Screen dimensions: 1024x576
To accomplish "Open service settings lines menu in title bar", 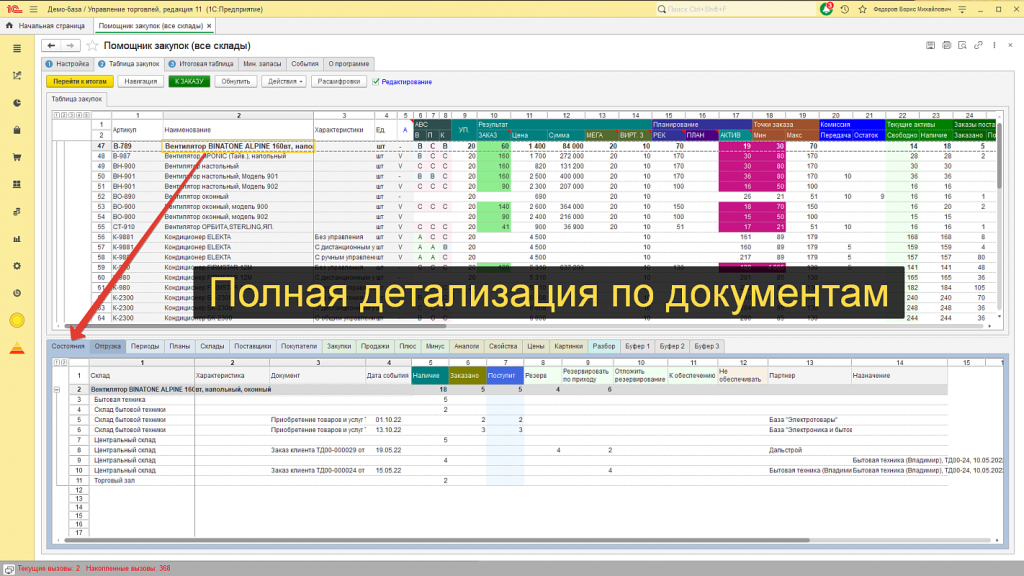I will (962, 9).
